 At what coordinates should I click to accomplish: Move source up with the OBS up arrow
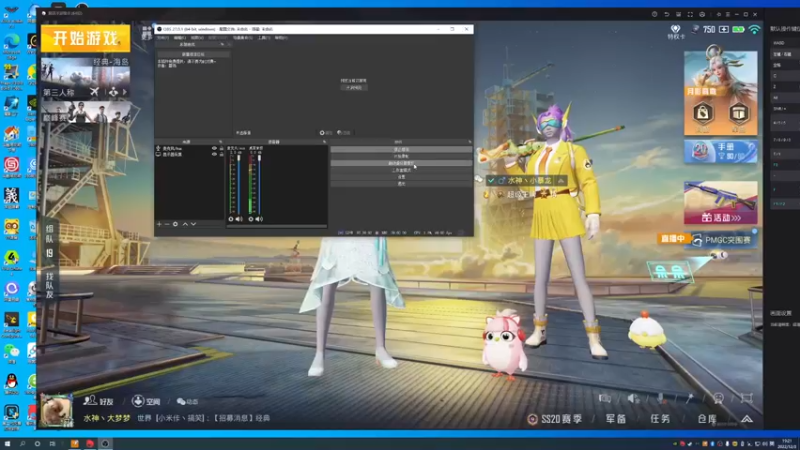tap(185, 224)
